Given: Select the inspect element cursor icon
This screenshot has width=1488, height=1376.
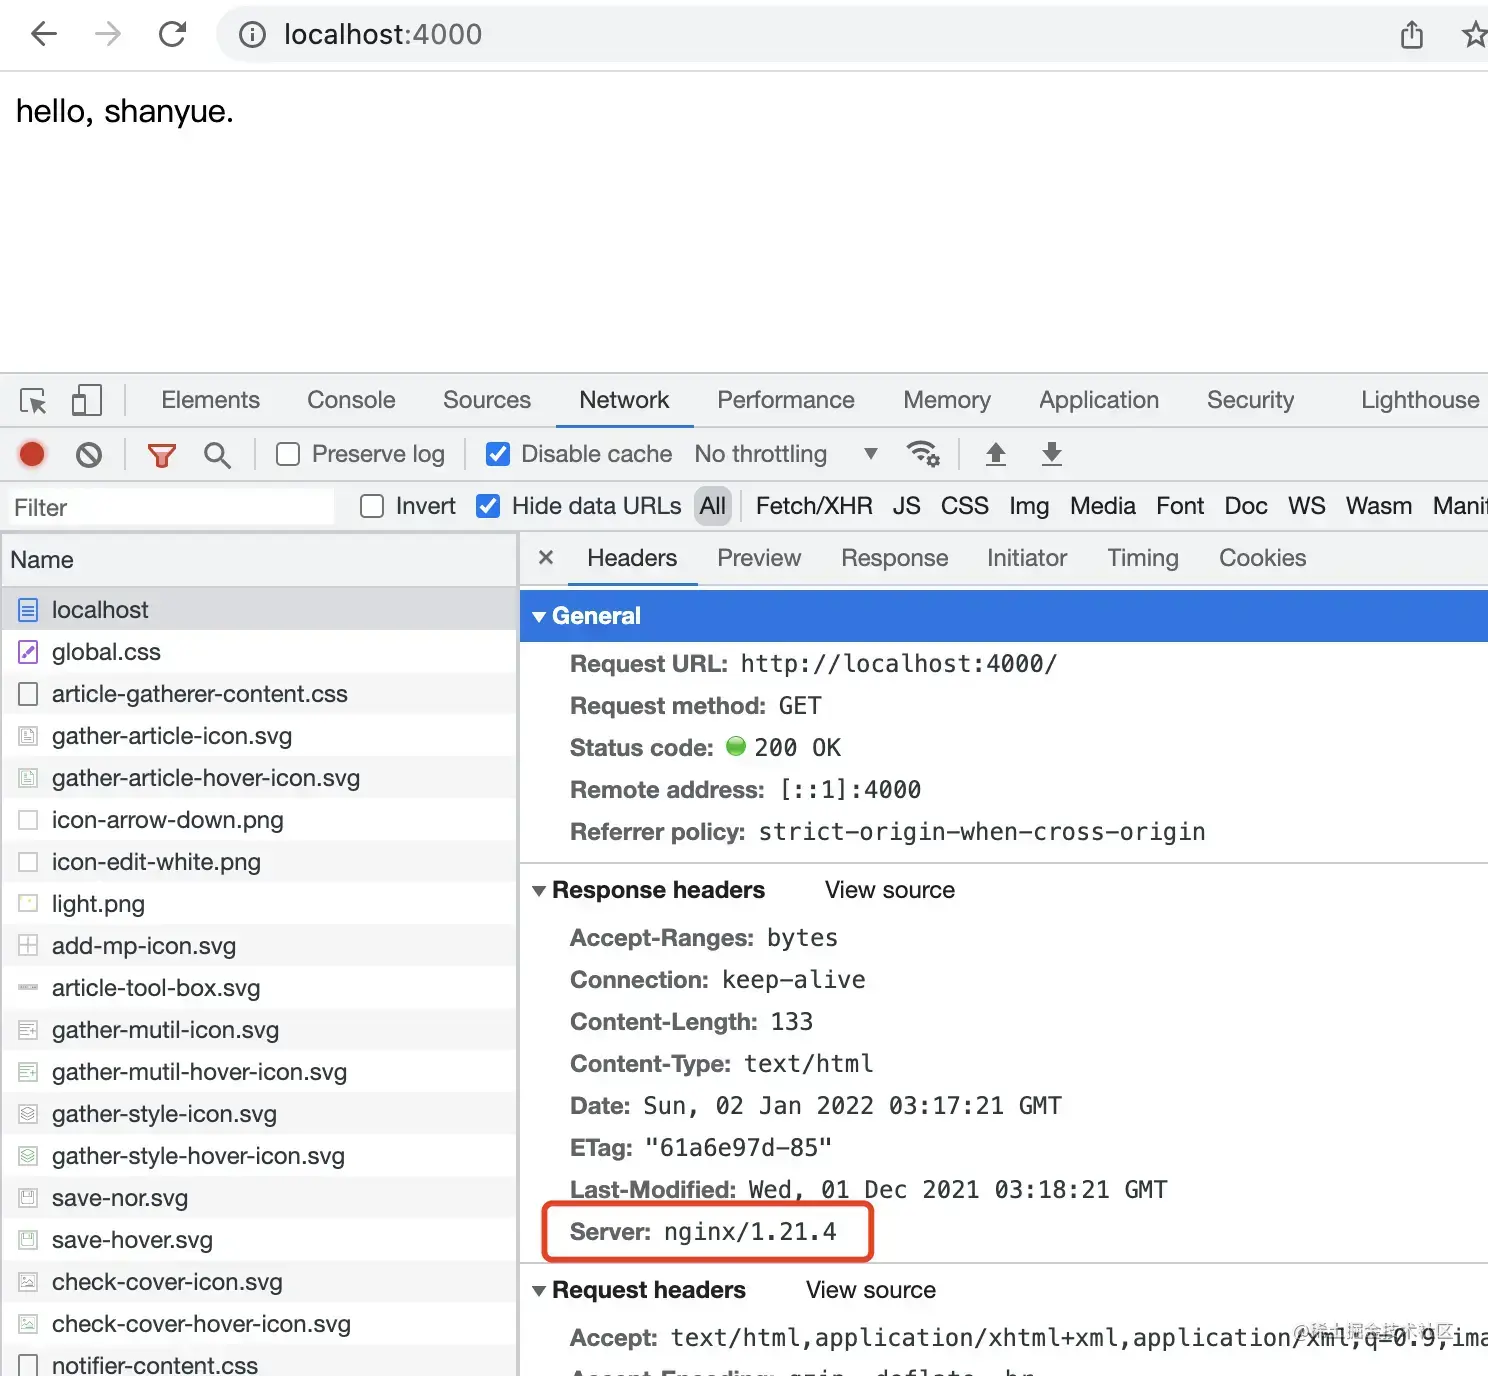Looking at the screenshot, I should point(32,400).
